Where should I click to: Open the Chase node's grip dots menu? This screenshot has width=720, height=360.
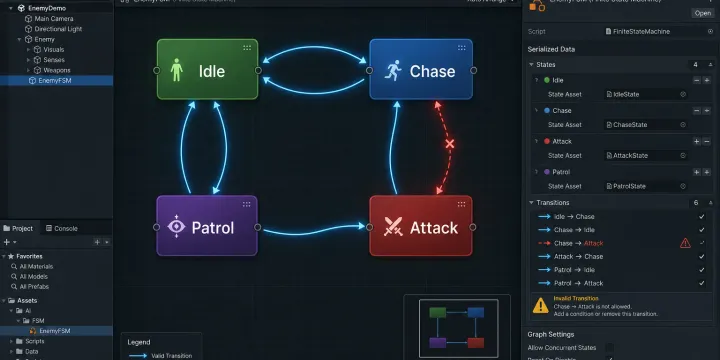(461, 48)
